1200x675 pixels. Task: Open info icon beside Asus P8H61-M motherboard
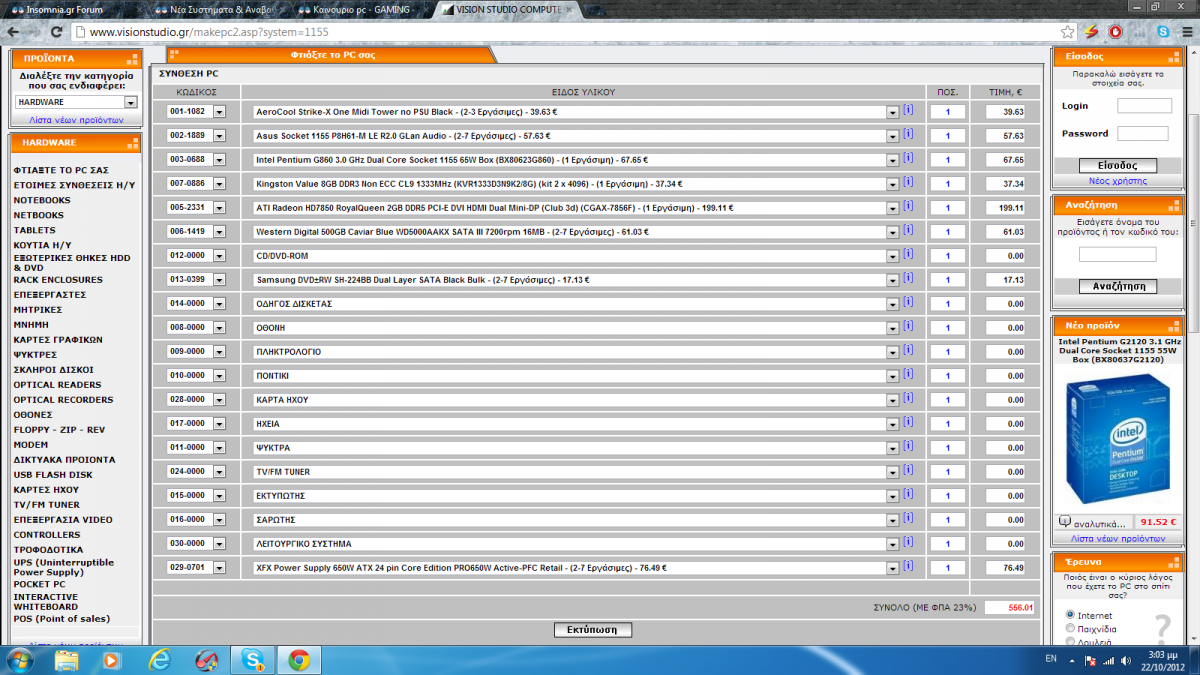[908, 134]
